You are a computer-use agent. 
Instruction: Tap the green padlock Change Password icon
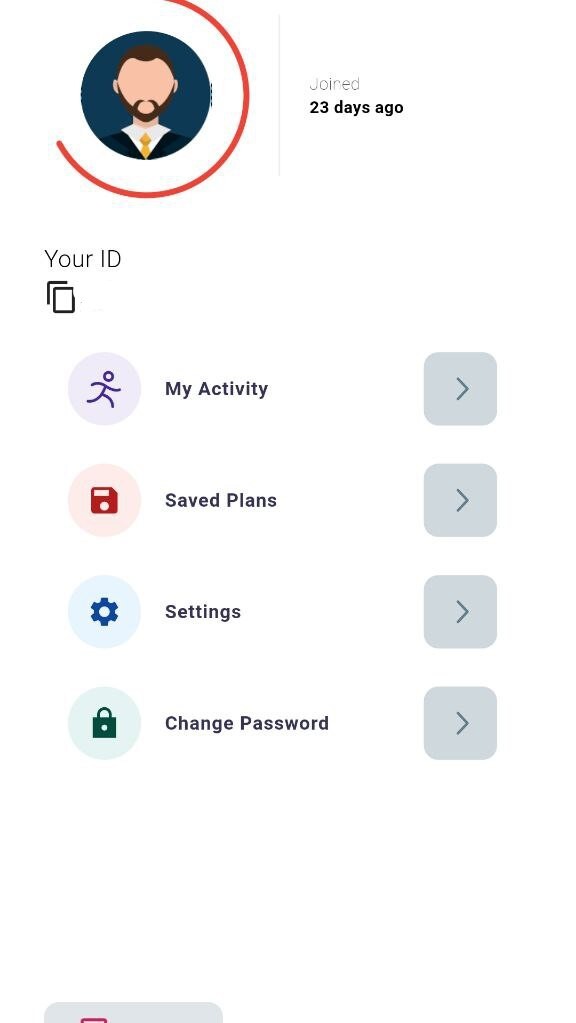click(104, 723)
